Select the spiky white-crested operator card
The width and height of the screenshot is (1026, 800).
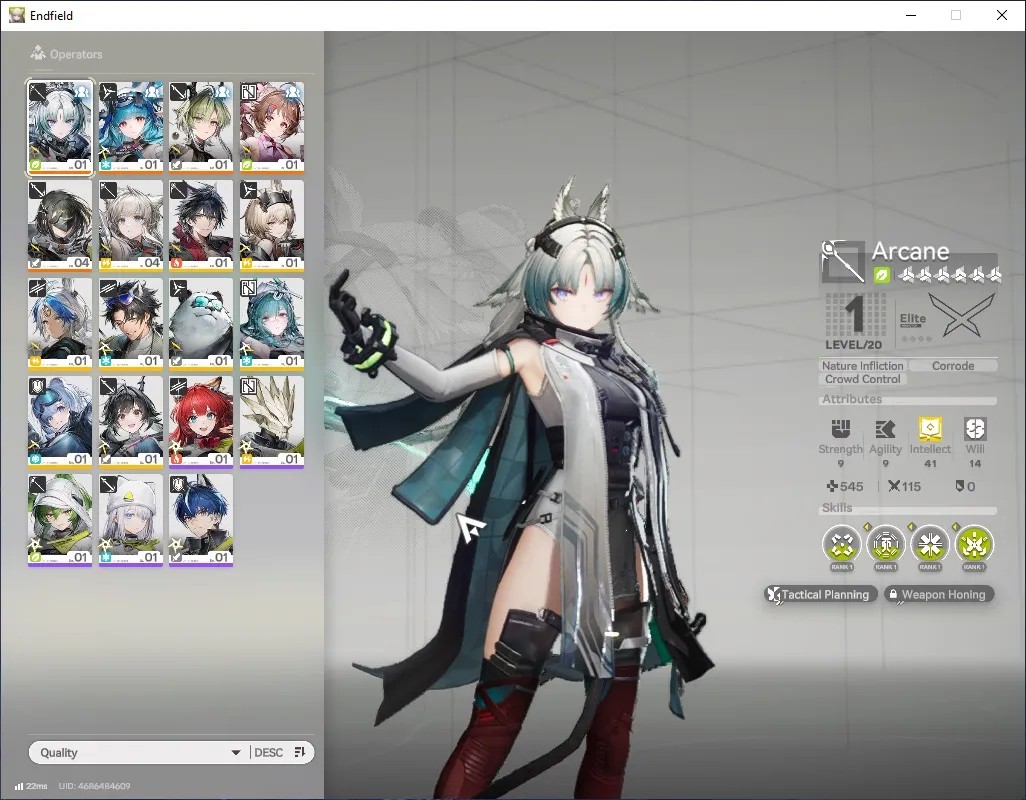(272, 422)
